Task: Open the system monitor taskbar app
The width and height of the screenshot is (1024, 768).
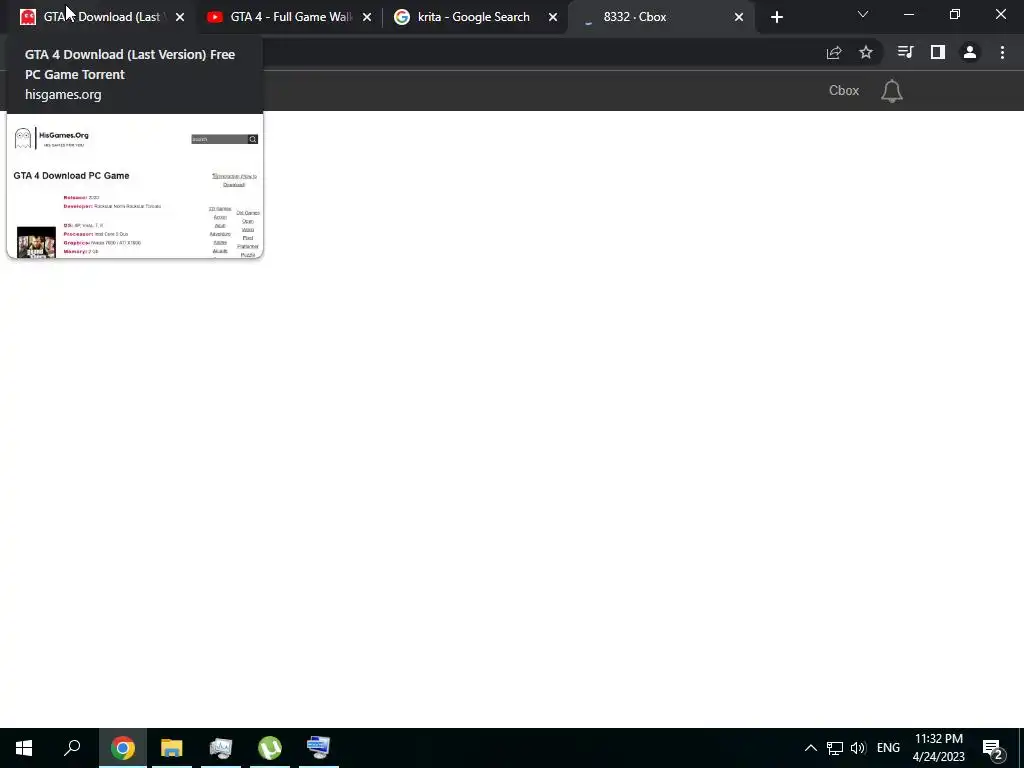Action: (x=221, y=748)
